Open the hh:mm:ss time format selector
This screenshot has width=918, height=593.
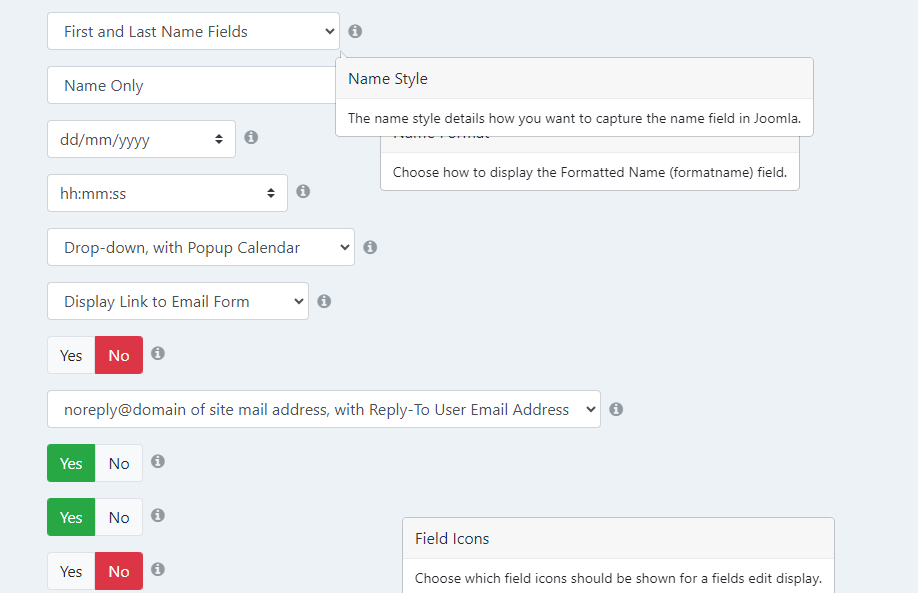tap(167, 193)
